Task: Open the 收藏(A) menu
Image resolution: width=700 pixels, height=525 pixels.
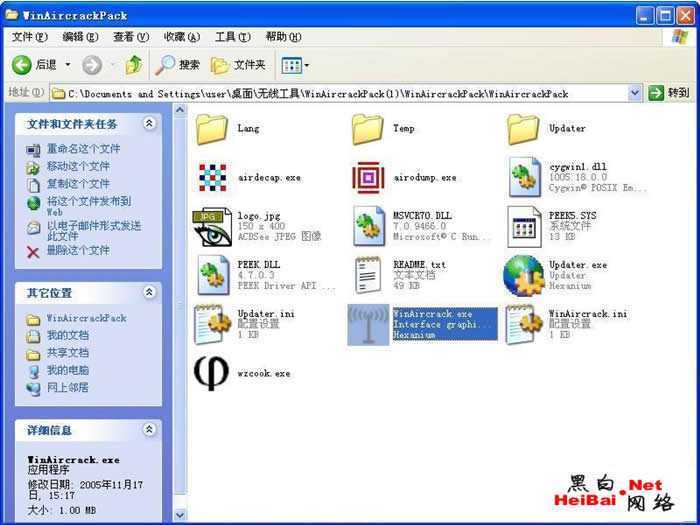Action: coord(182,37)
